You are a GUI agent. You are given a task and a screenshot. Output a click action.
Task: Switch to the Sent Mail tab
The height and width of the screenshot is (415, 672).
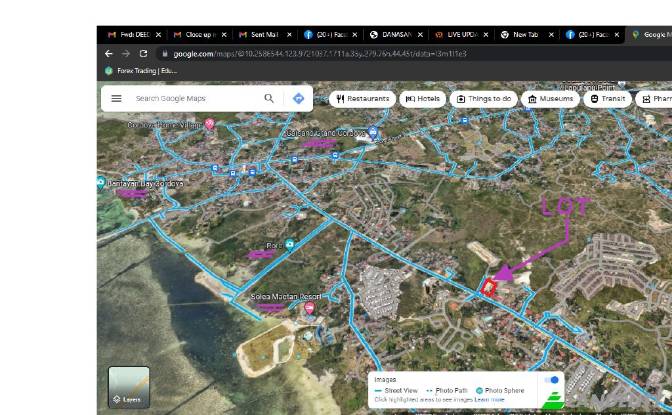point(263,34)
